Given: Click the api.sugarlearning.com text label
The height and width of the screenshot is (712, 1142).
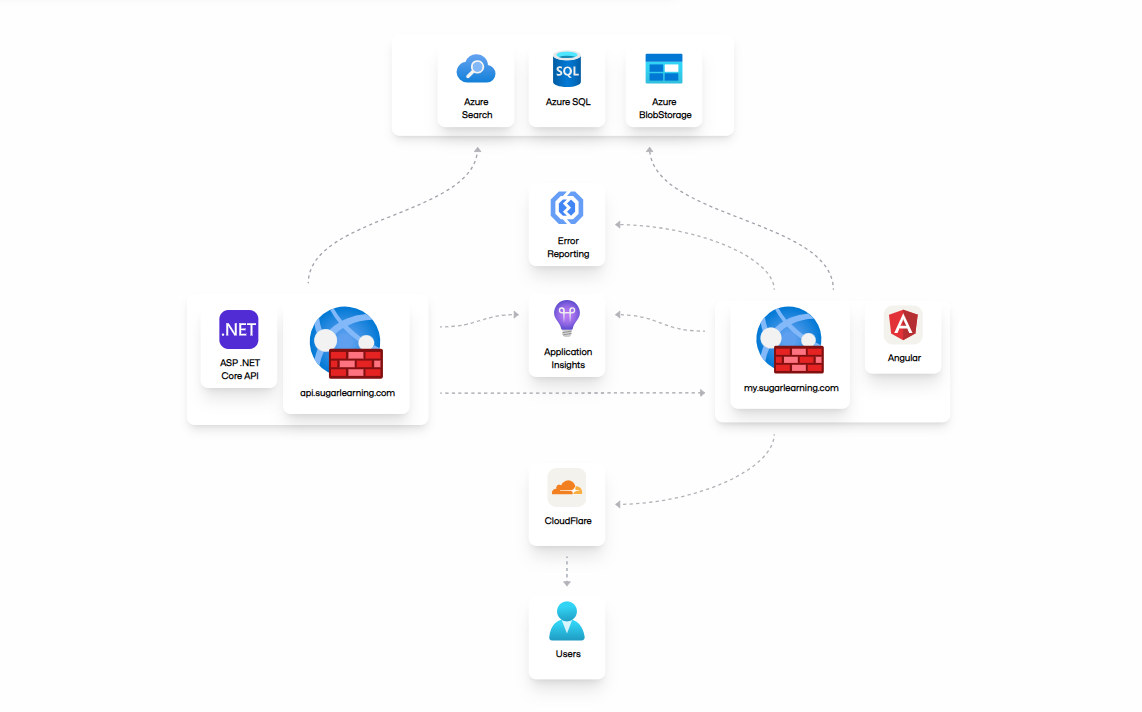Looking at the screenshot, I should pyautogui.click(x=347, y=393).
